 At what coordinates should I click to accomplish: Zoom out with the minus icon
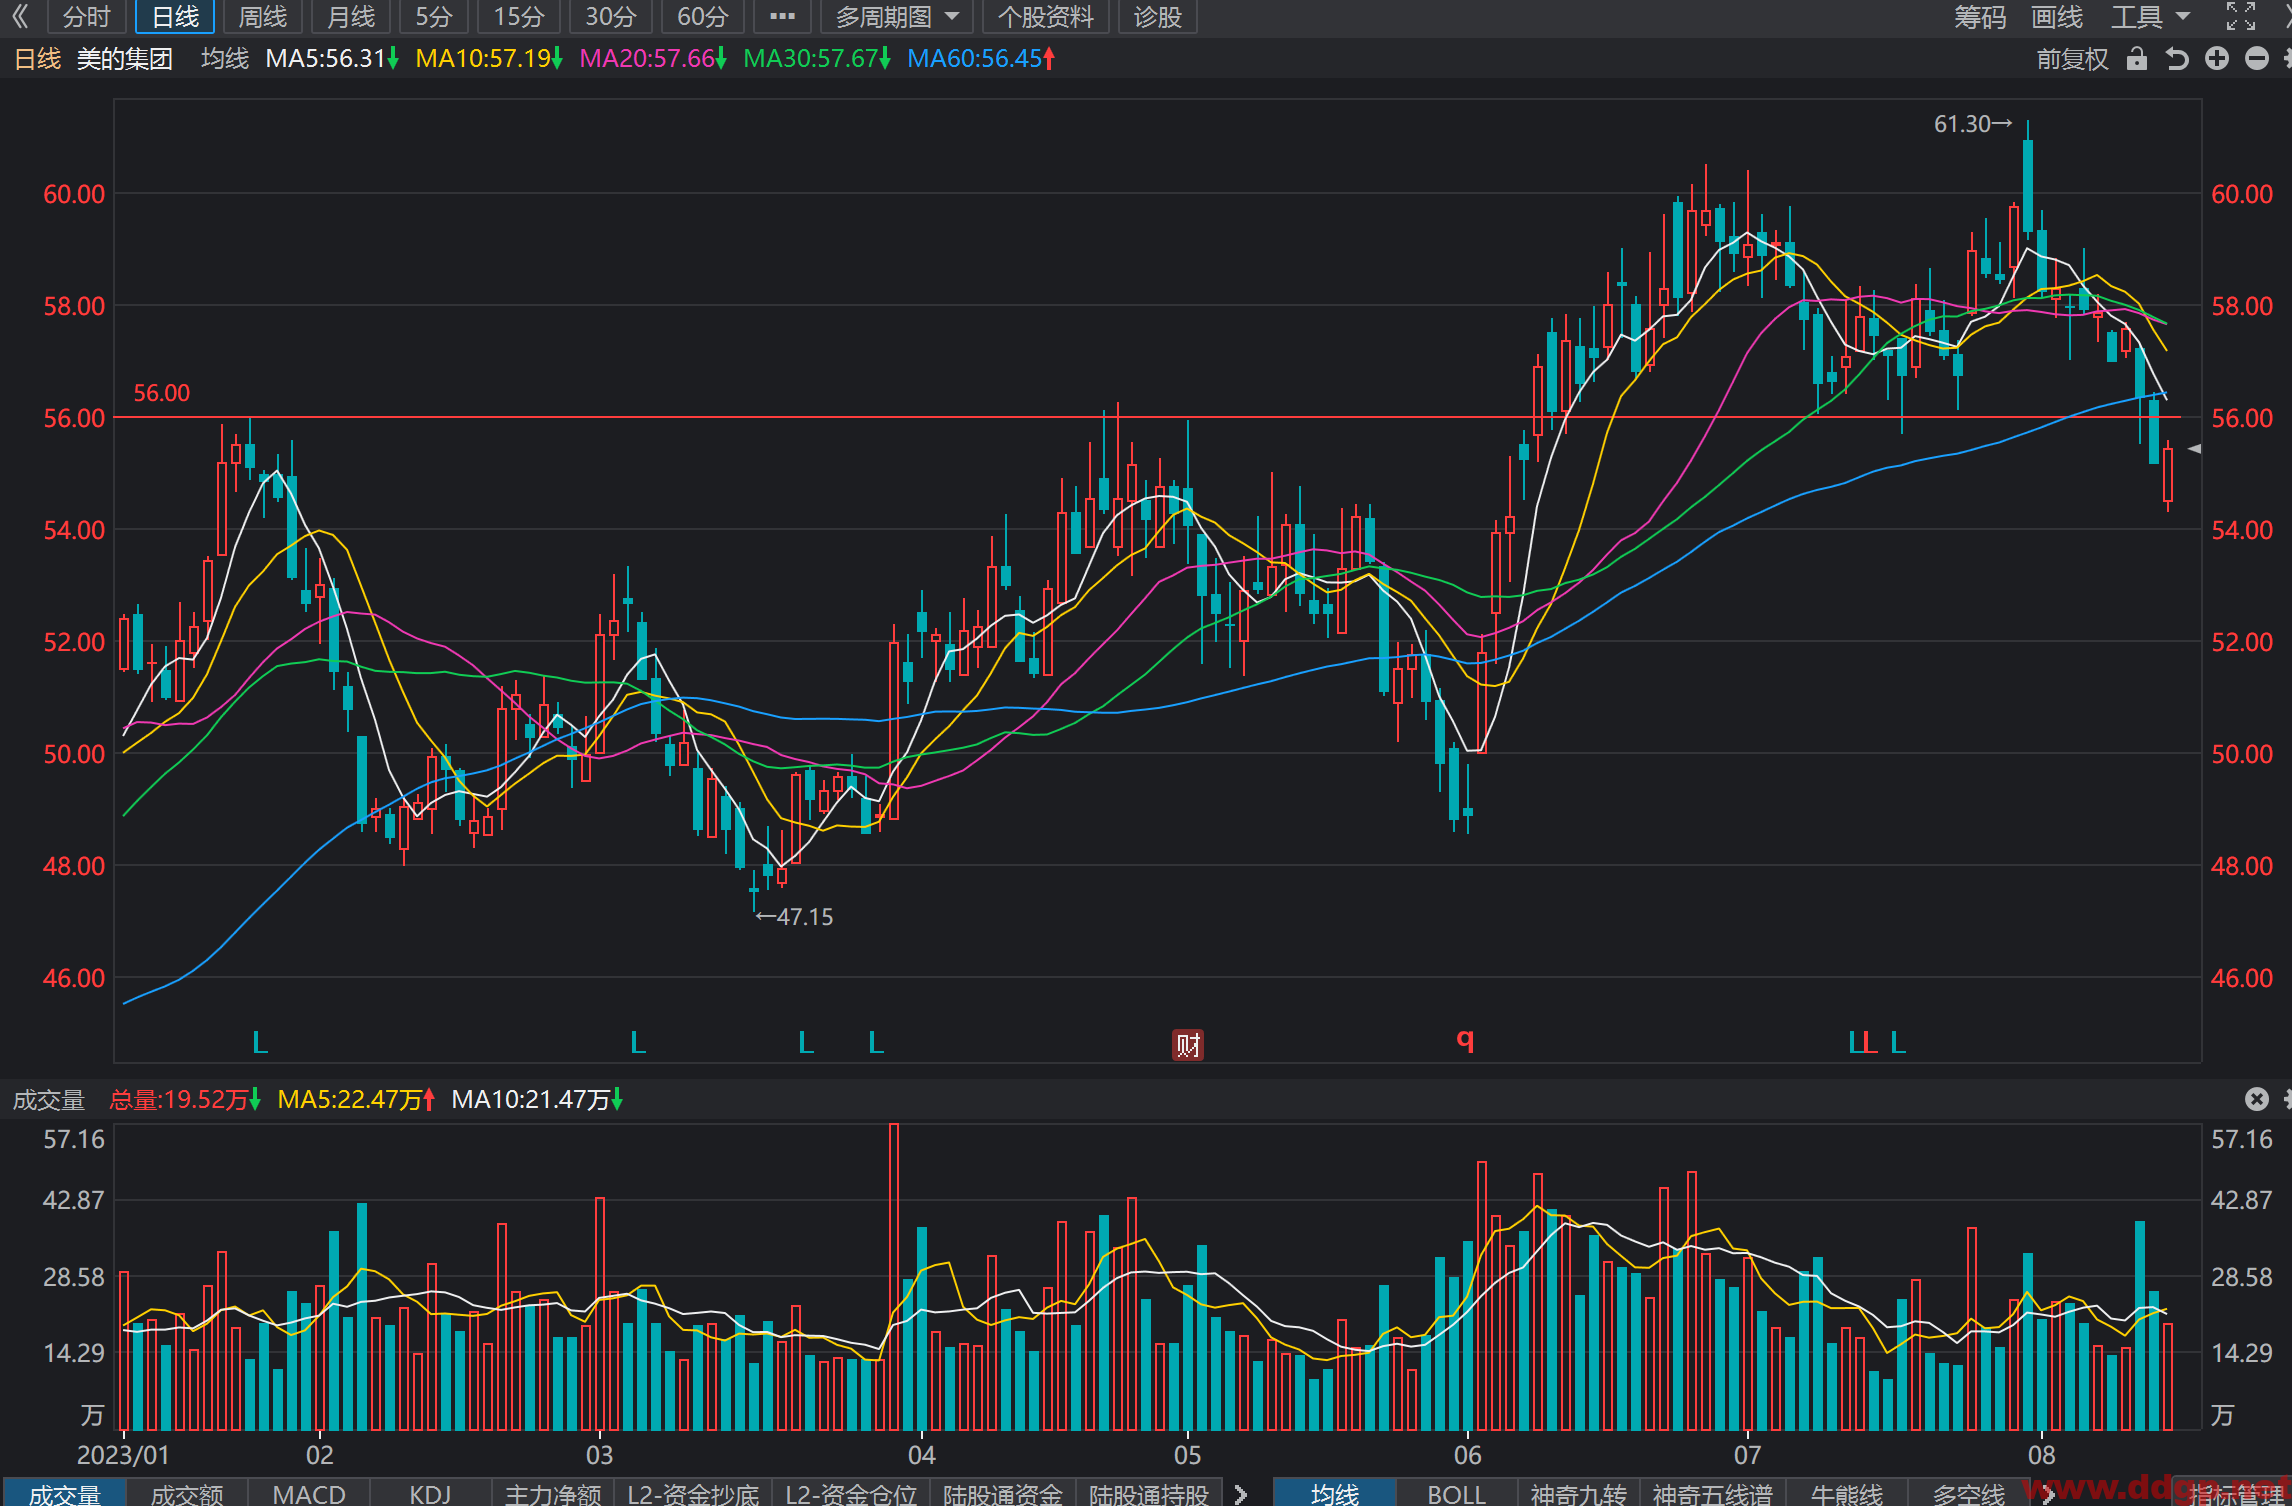tap(2257, 59)
